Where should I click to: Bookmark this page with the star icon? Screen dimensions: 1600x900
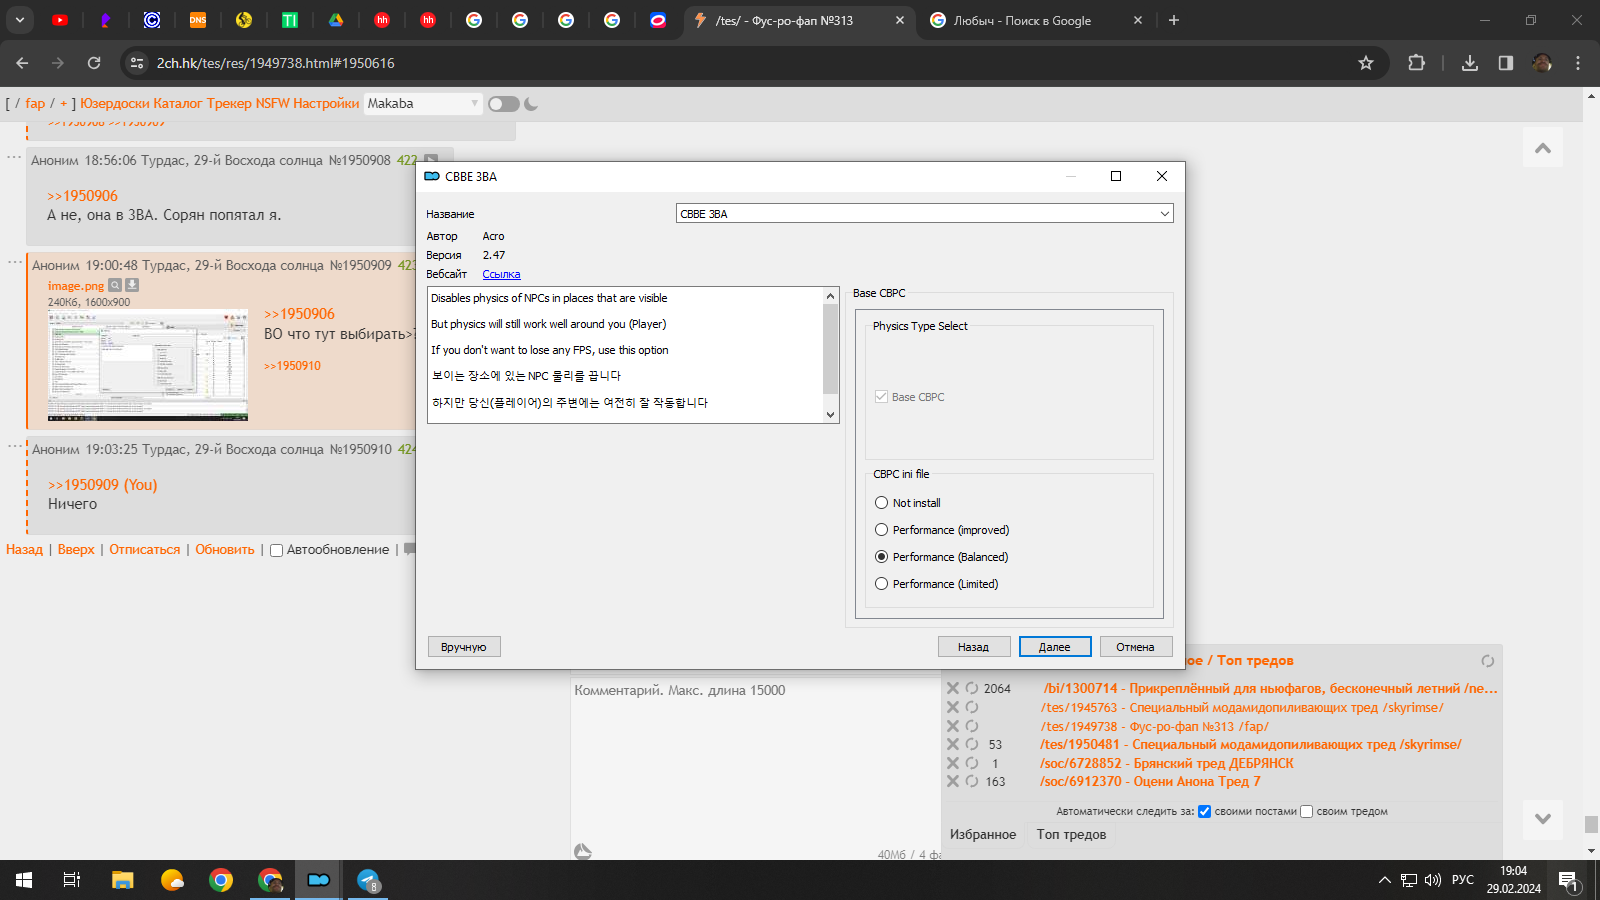1366,63
